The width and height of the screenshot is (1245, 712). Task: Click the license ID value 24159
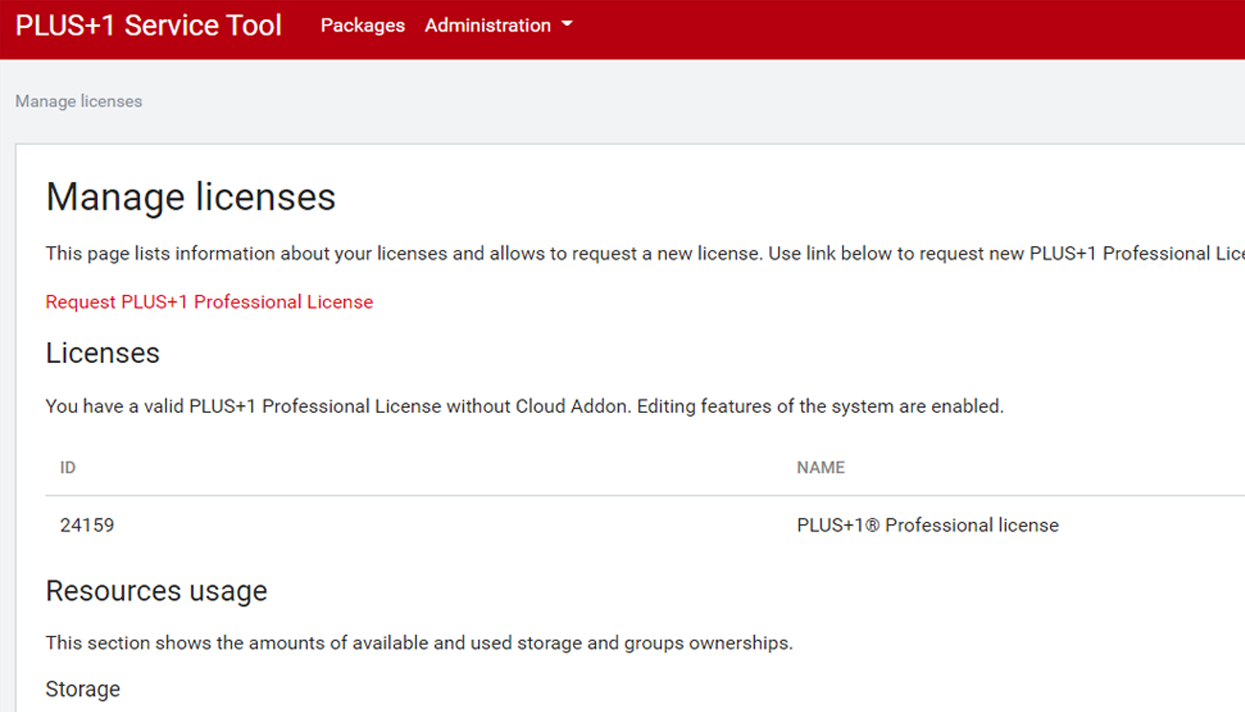(x=86, y=525)
